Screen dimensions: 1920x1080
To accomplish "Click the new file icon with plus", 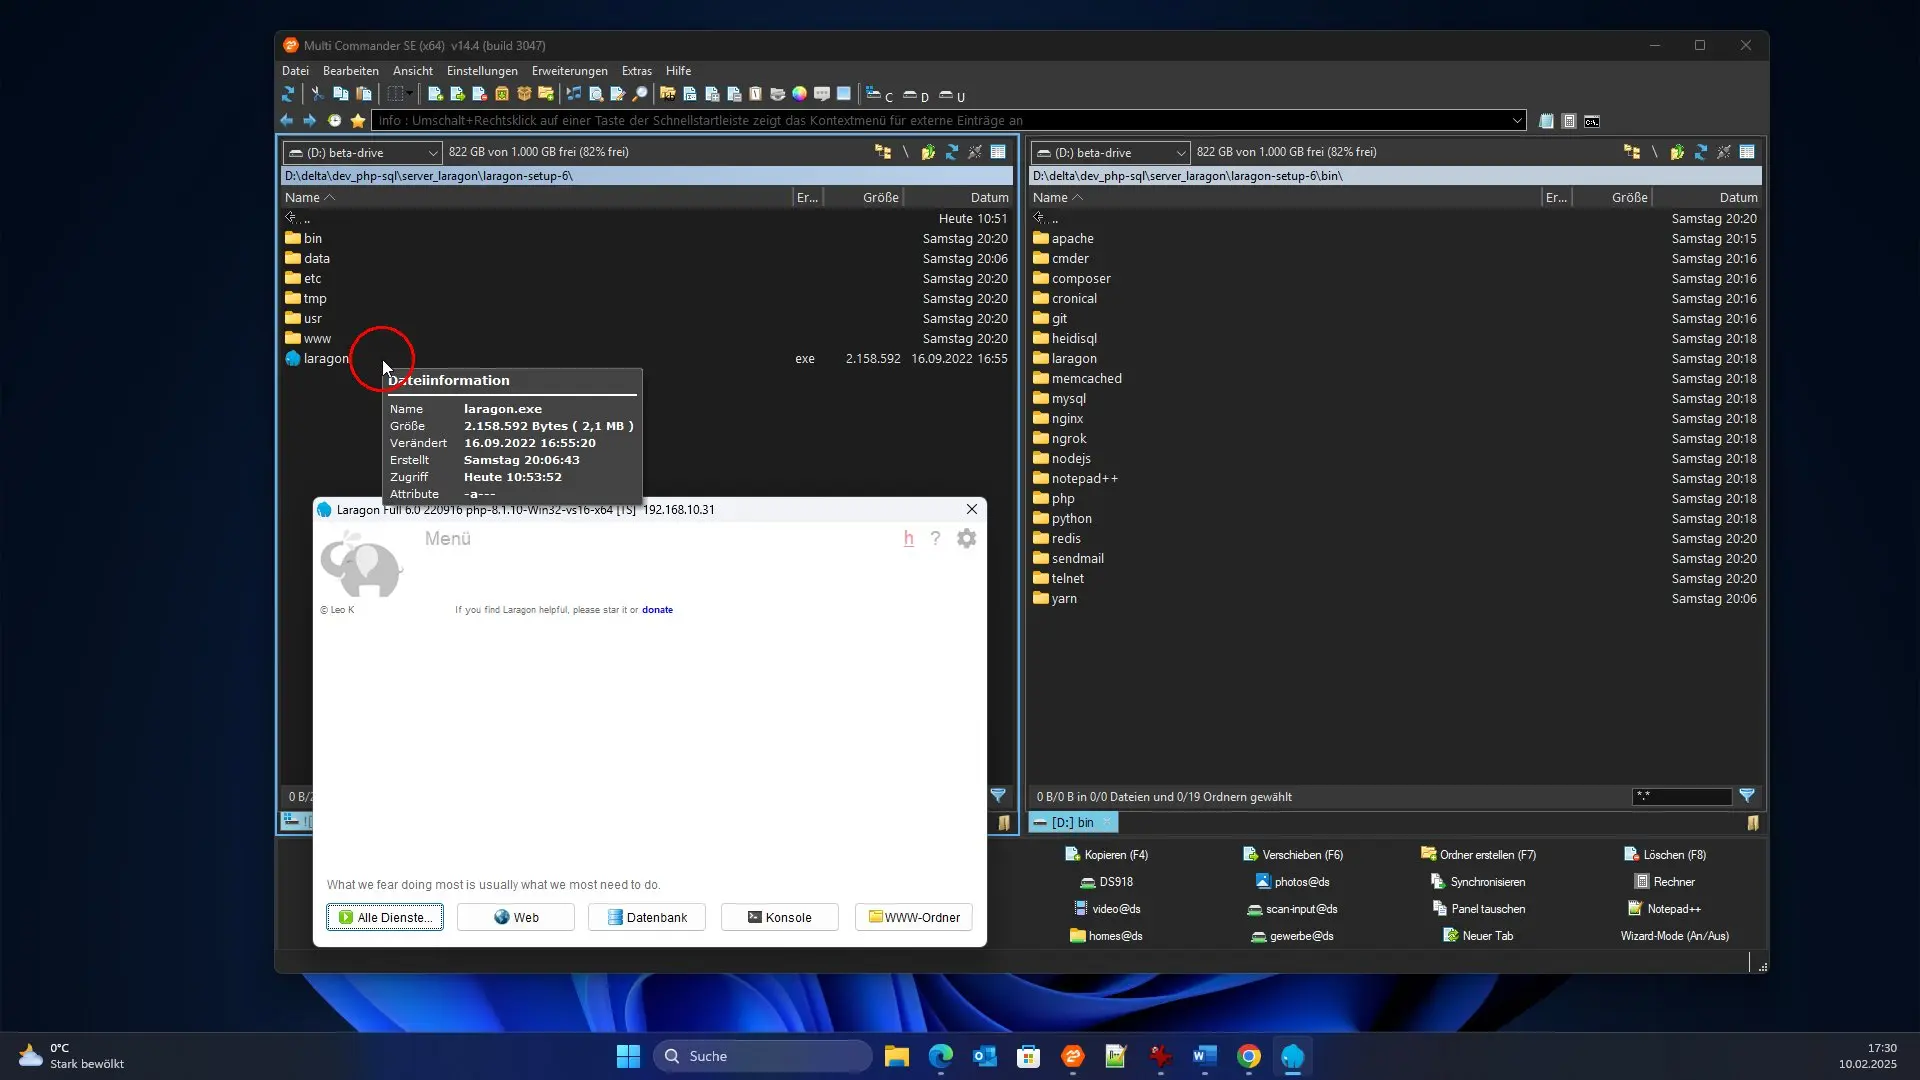I will 435,94.
